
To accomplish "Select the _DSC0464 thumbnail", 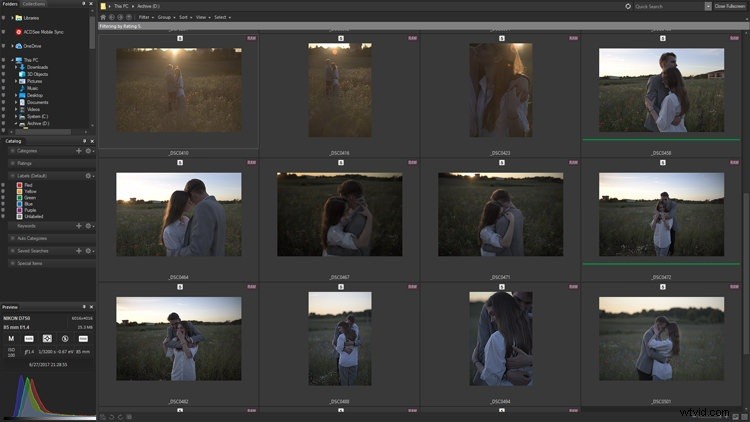I will click(x=179, y=214).
